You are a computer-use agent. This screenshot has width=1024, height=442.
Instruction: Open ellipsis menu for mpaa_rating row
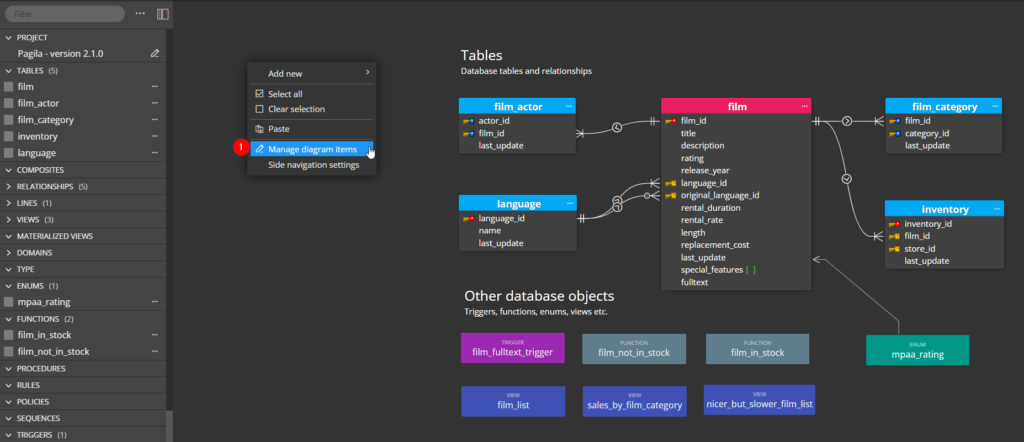(x=155, y=302)
